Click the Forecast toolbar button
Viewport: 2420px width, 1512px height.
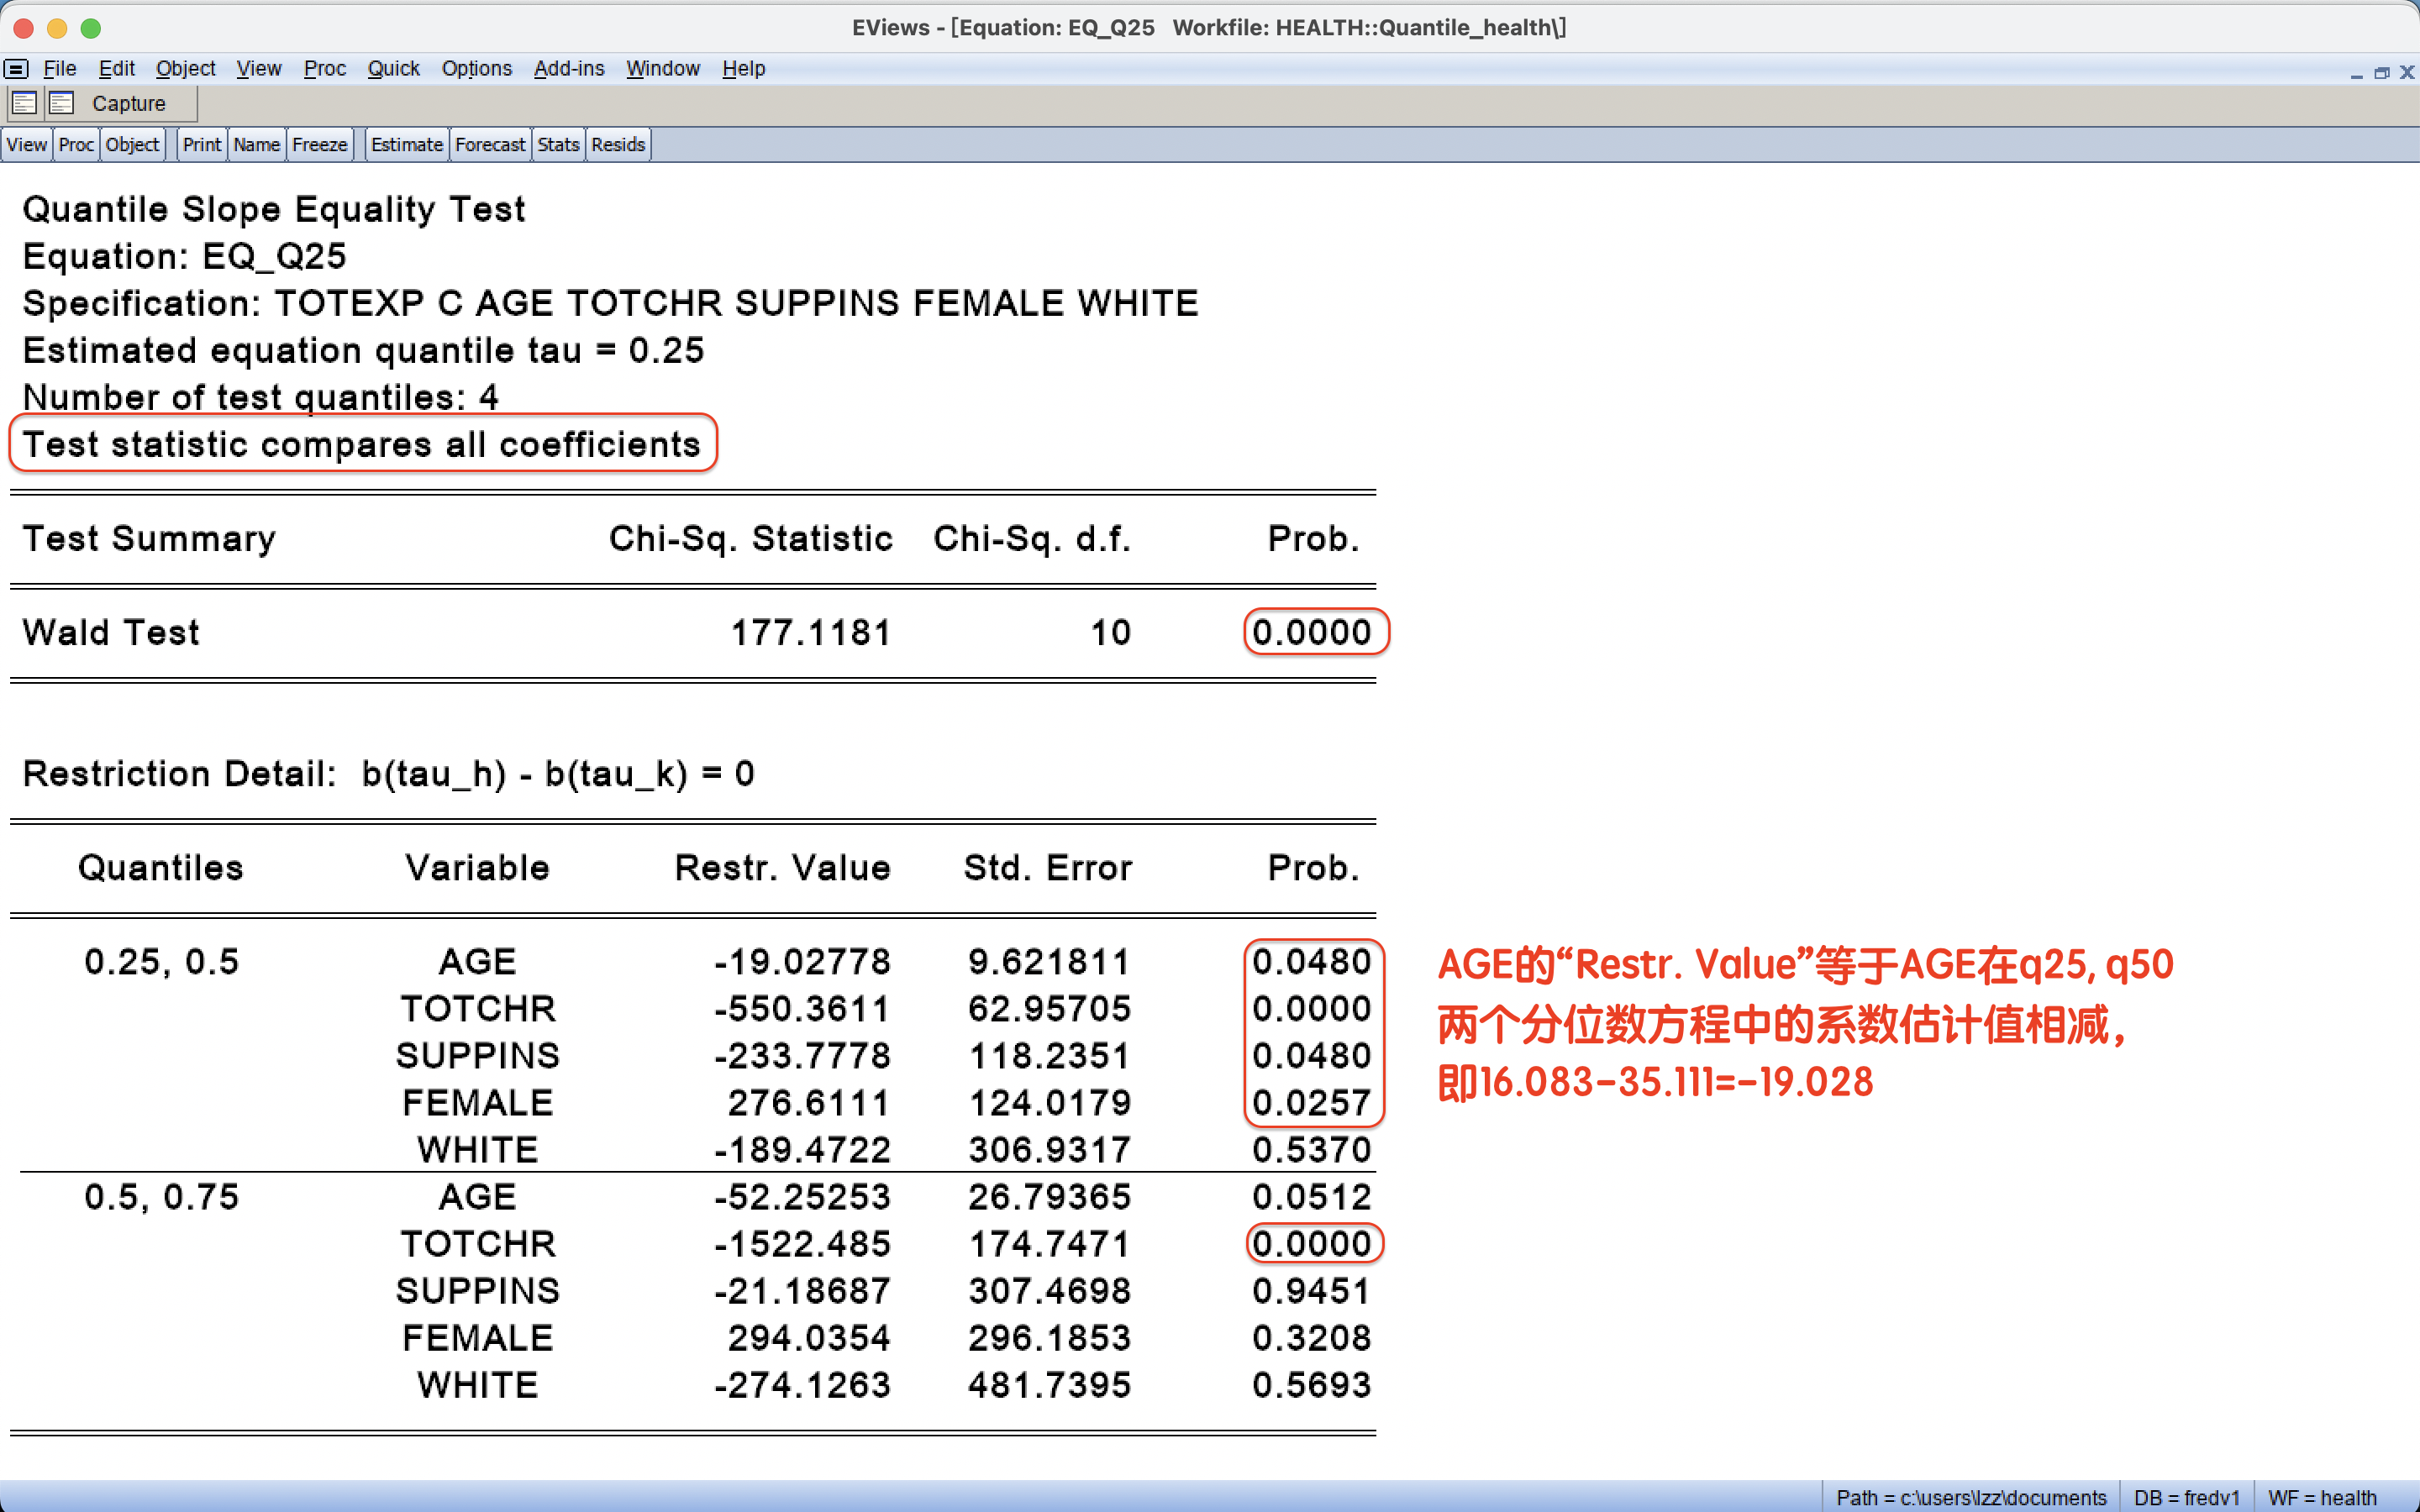click(x=489, y=144)
